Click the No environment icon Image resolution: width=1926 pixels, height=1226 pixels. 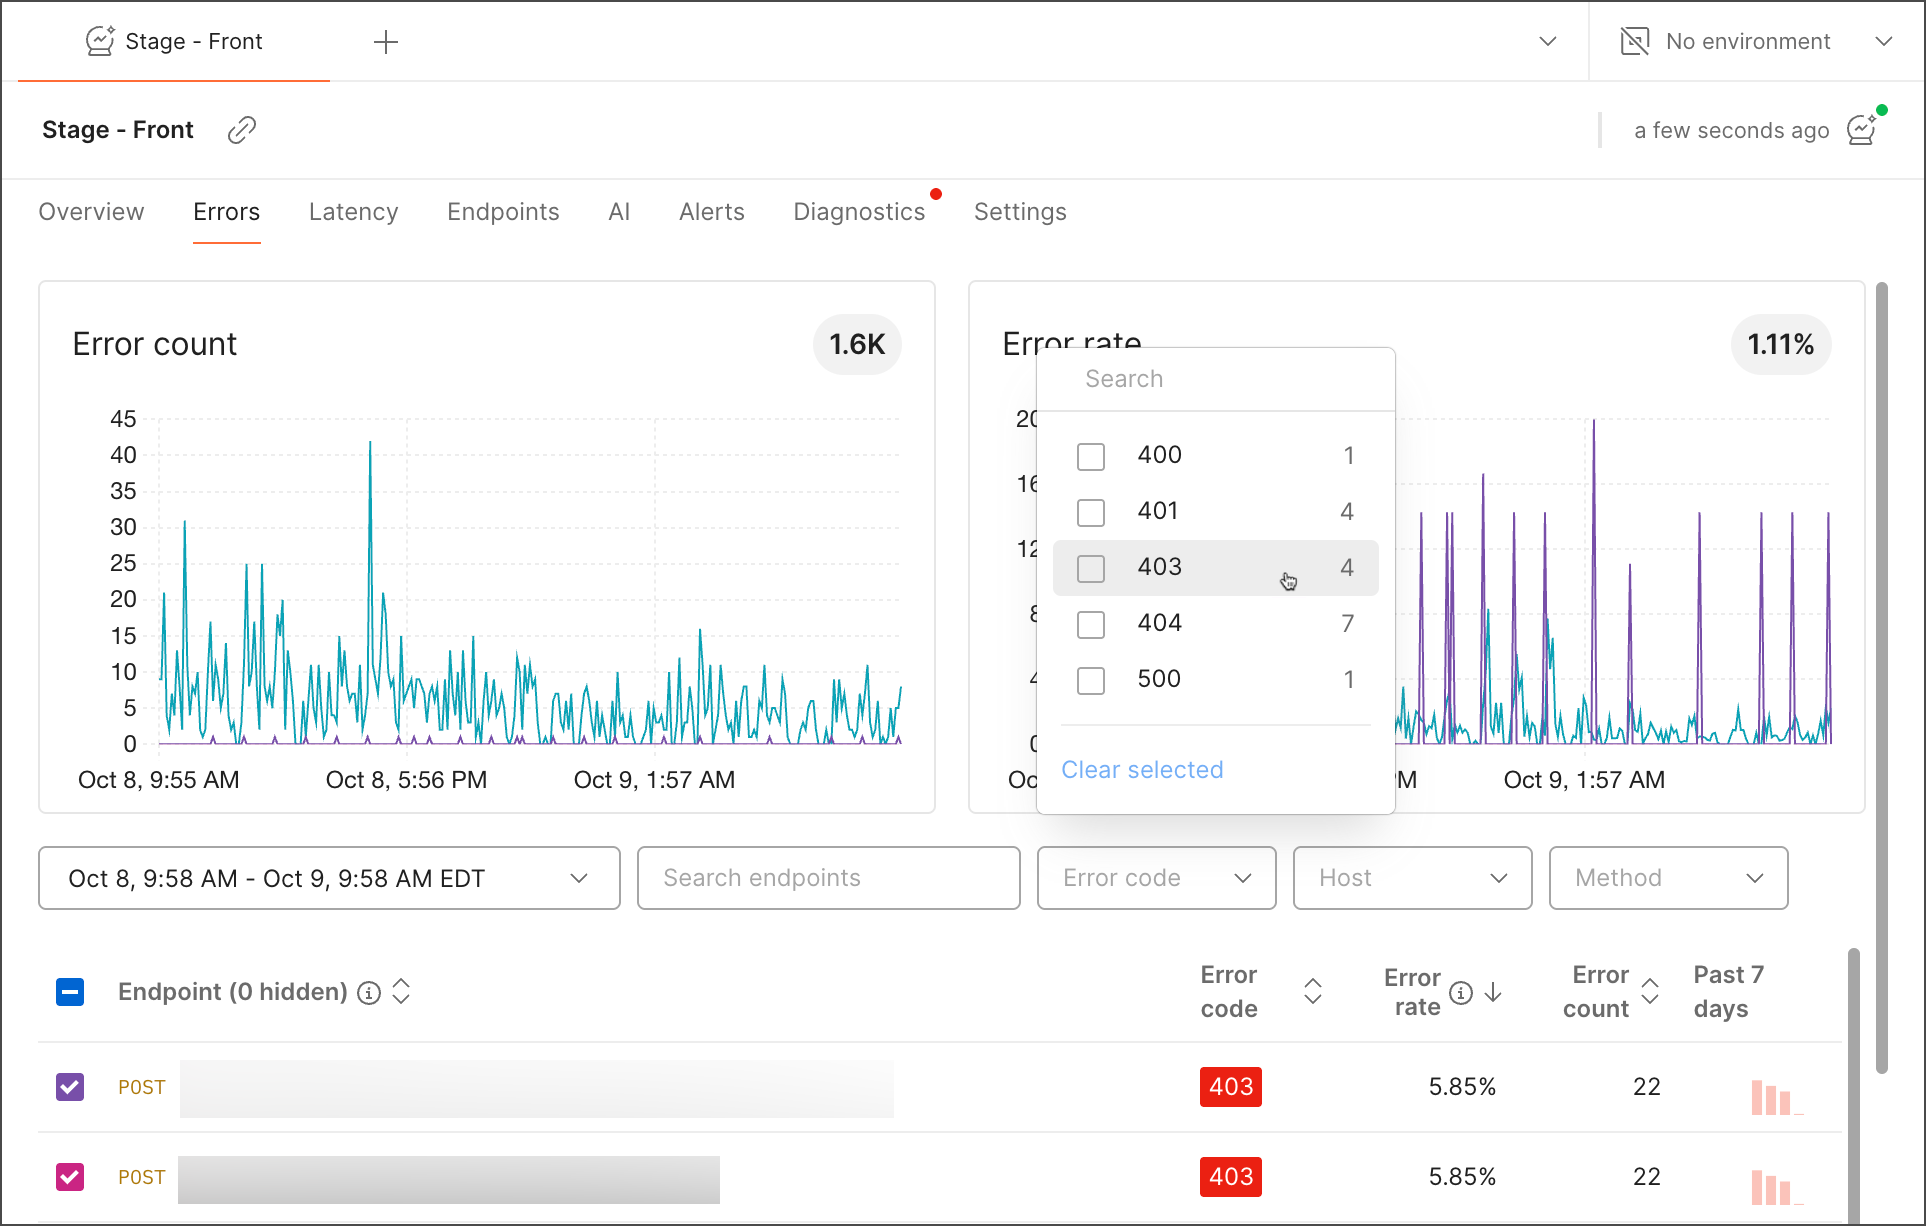pos(1635,42)
